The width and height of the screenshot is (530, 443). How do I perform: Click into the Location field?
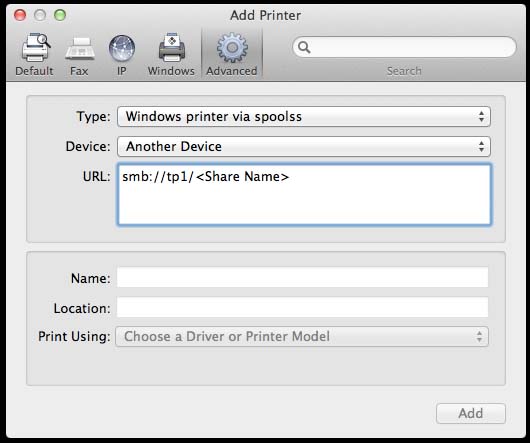pos(303,307)
